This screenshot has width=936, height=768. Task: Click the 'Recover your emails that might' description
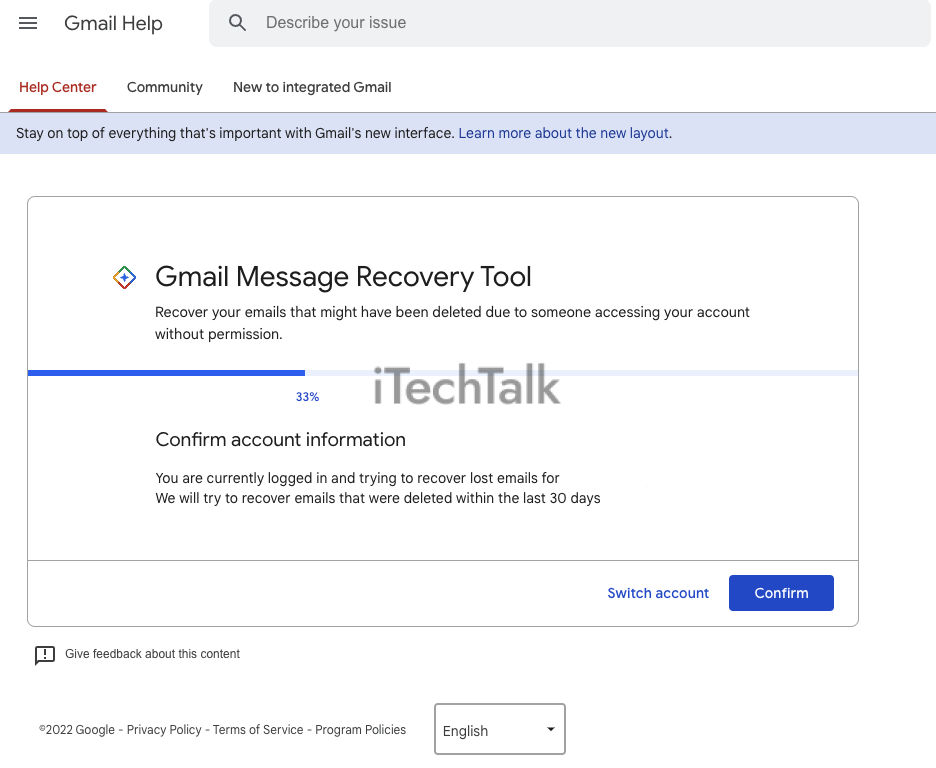(x=452, y=323)
